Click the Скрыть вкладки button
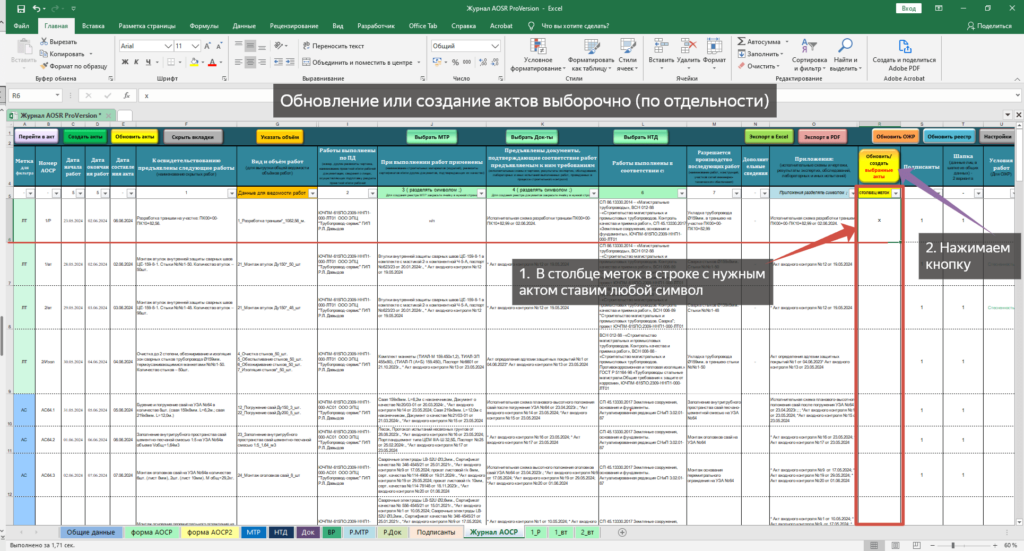 (192, 137)
